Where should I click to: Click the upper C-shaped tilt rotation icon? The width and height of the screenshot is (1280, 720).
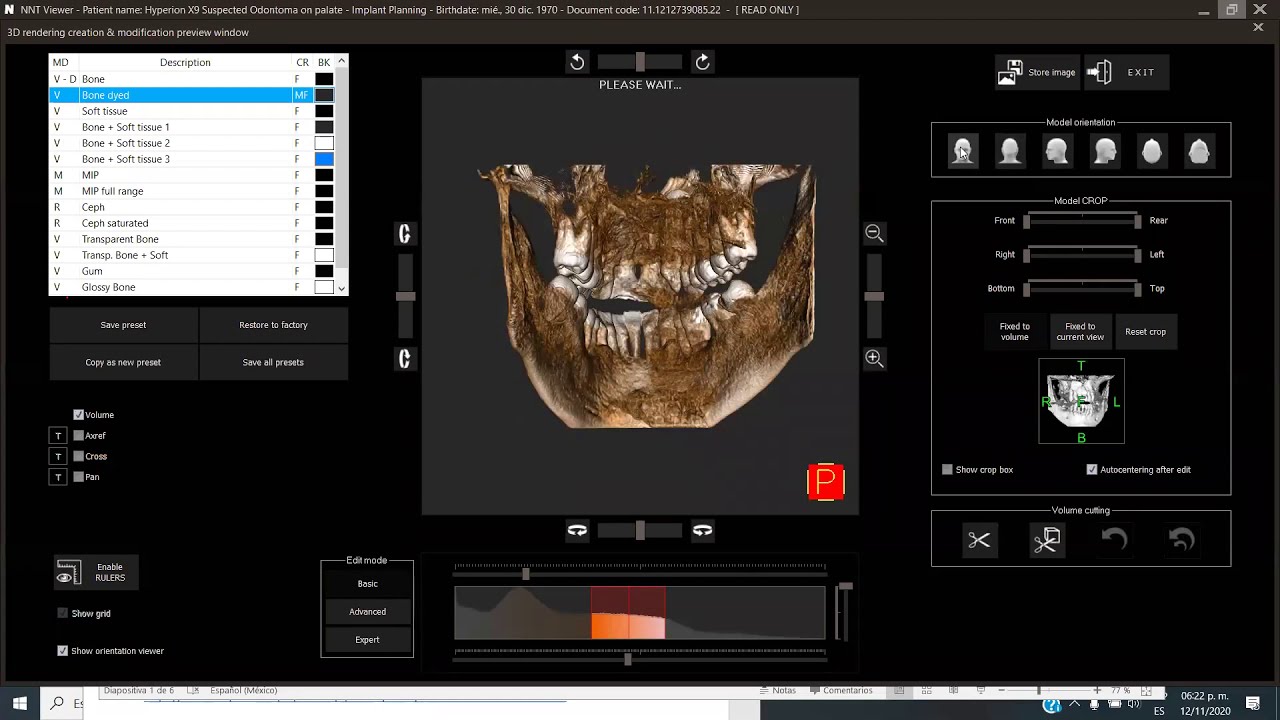(x=405, y=233)
